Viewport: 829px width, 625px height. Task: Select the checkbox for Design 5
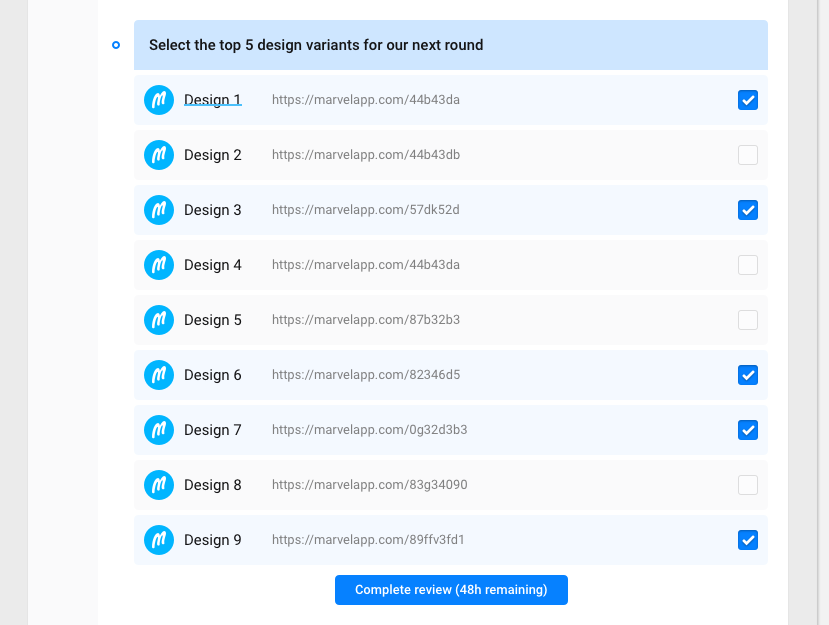pyautogui.click(x=748, y=320)
